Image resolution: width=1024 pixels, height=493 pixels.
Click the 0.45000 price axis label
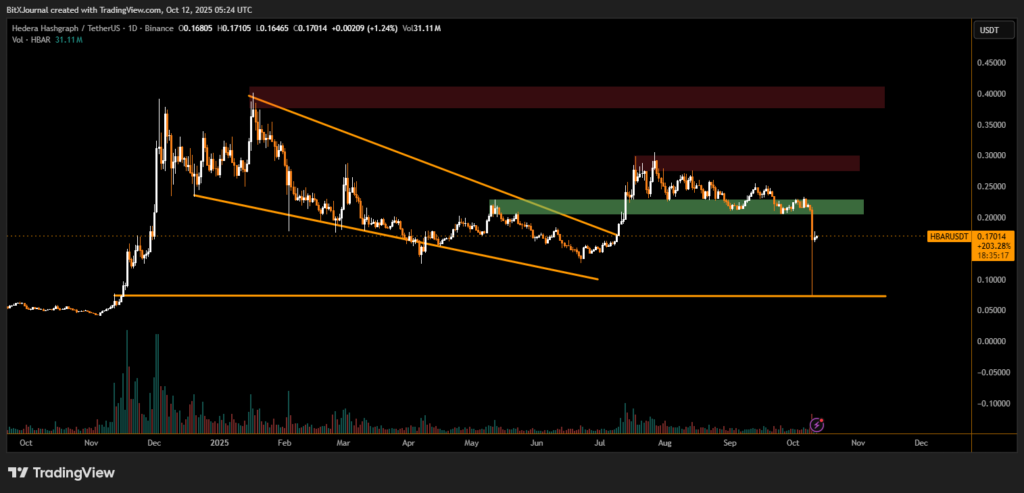pos(992,62)
